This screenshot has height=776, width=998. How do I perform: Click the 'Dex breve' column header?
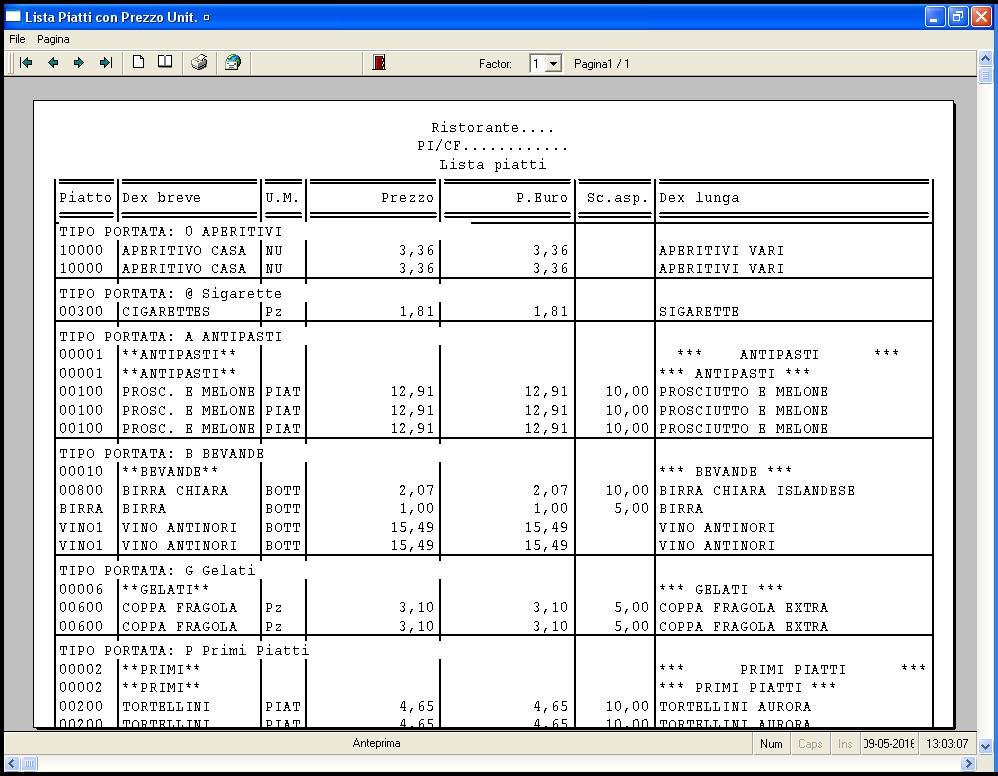(161, 197)
